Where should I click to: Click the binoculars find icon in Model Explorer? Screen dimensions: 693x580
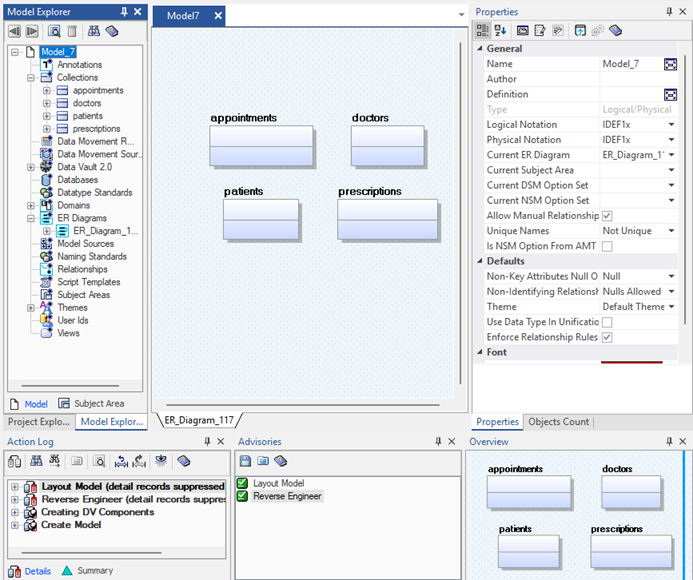point(94,31)
